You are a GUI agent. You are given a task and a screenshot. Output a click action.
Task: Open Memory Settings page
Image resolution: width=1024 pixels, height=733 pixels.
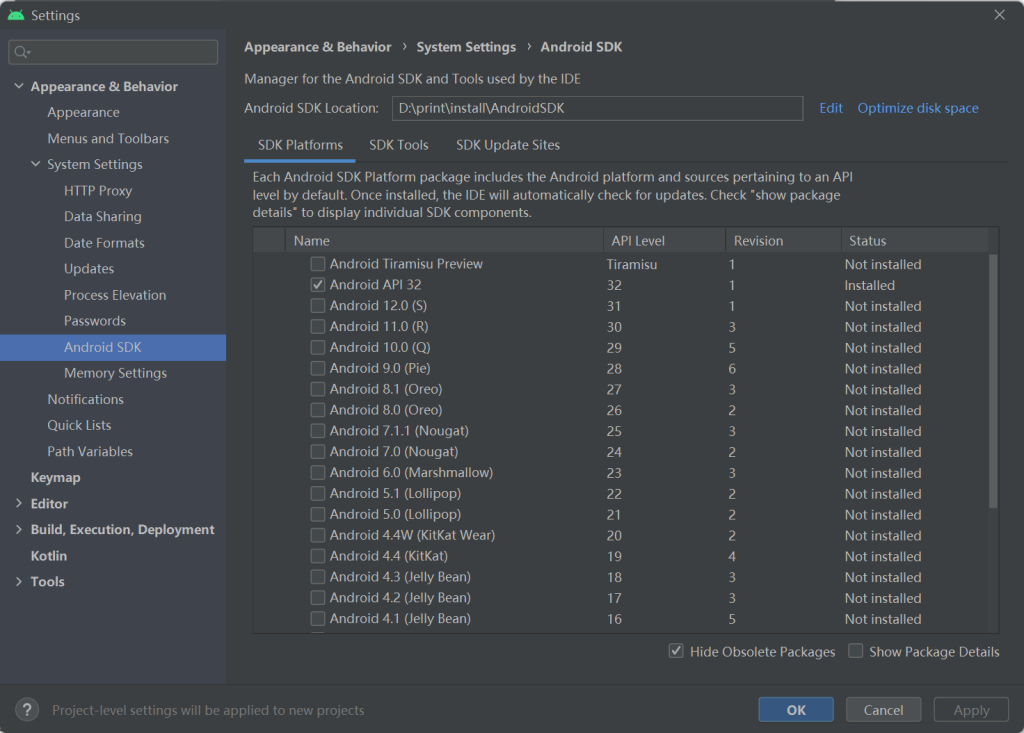pyautogui.click(x=115, y=373)
